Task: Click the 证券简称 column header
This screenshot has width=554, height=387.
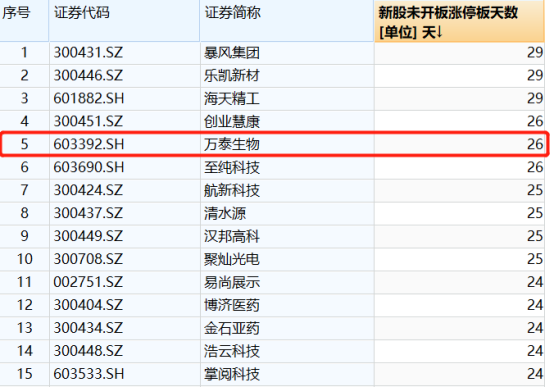Action: coord(287,20)
